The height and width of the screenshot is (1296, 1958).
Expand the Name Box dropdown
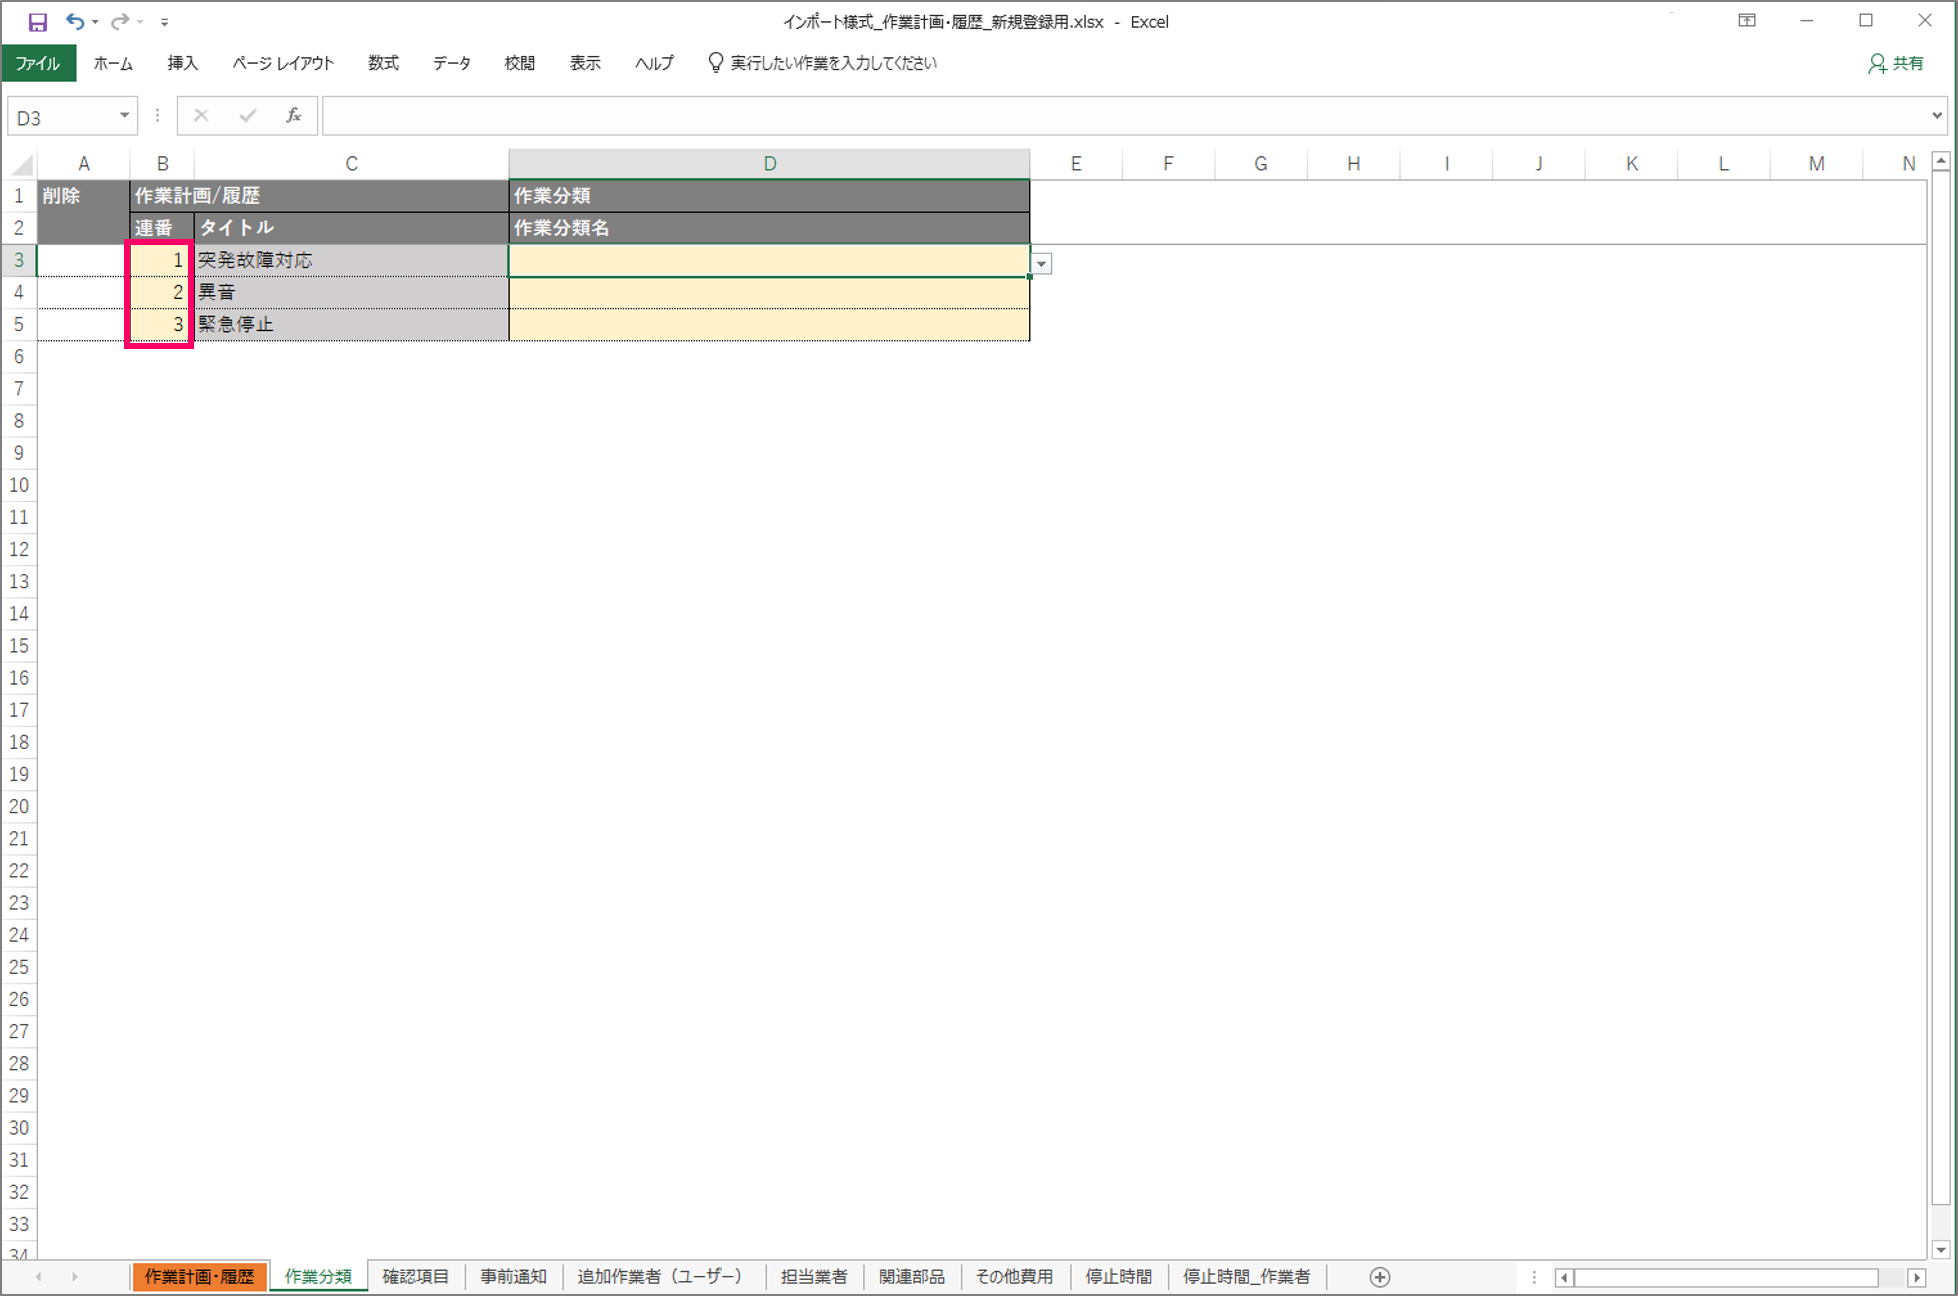124,116
